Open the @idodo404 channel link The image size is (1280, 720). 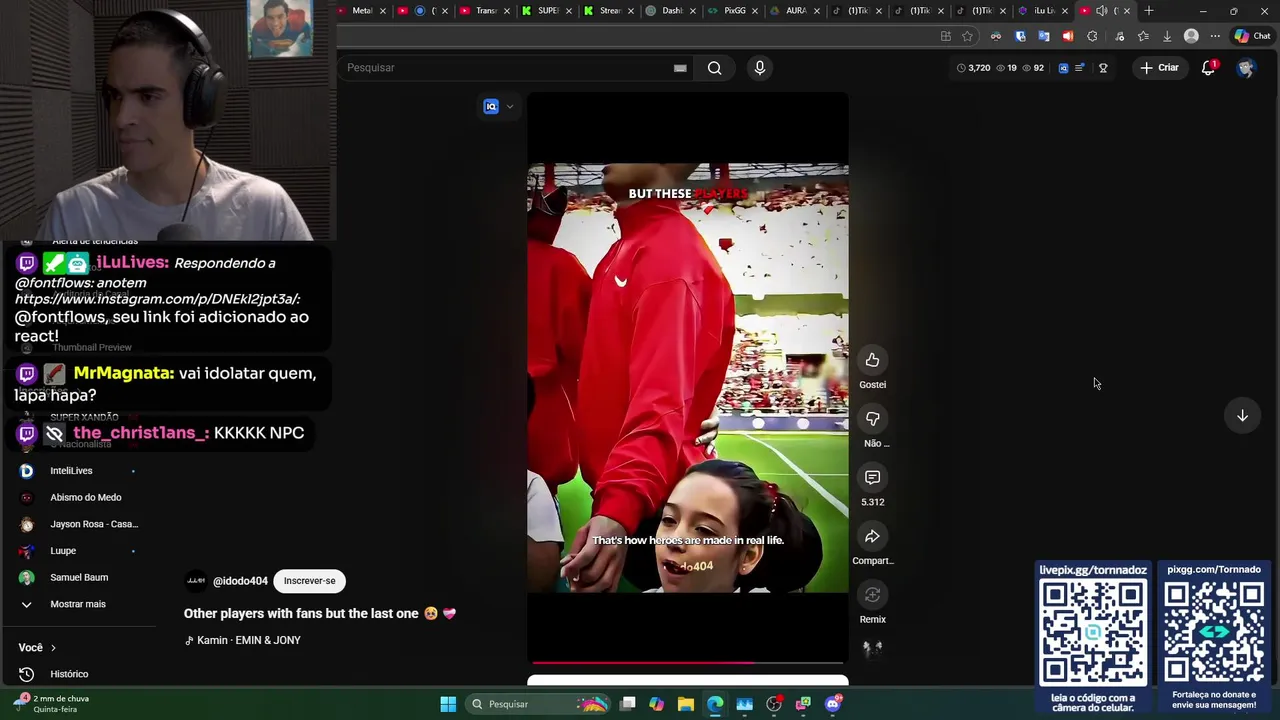[x=240, y=581]
